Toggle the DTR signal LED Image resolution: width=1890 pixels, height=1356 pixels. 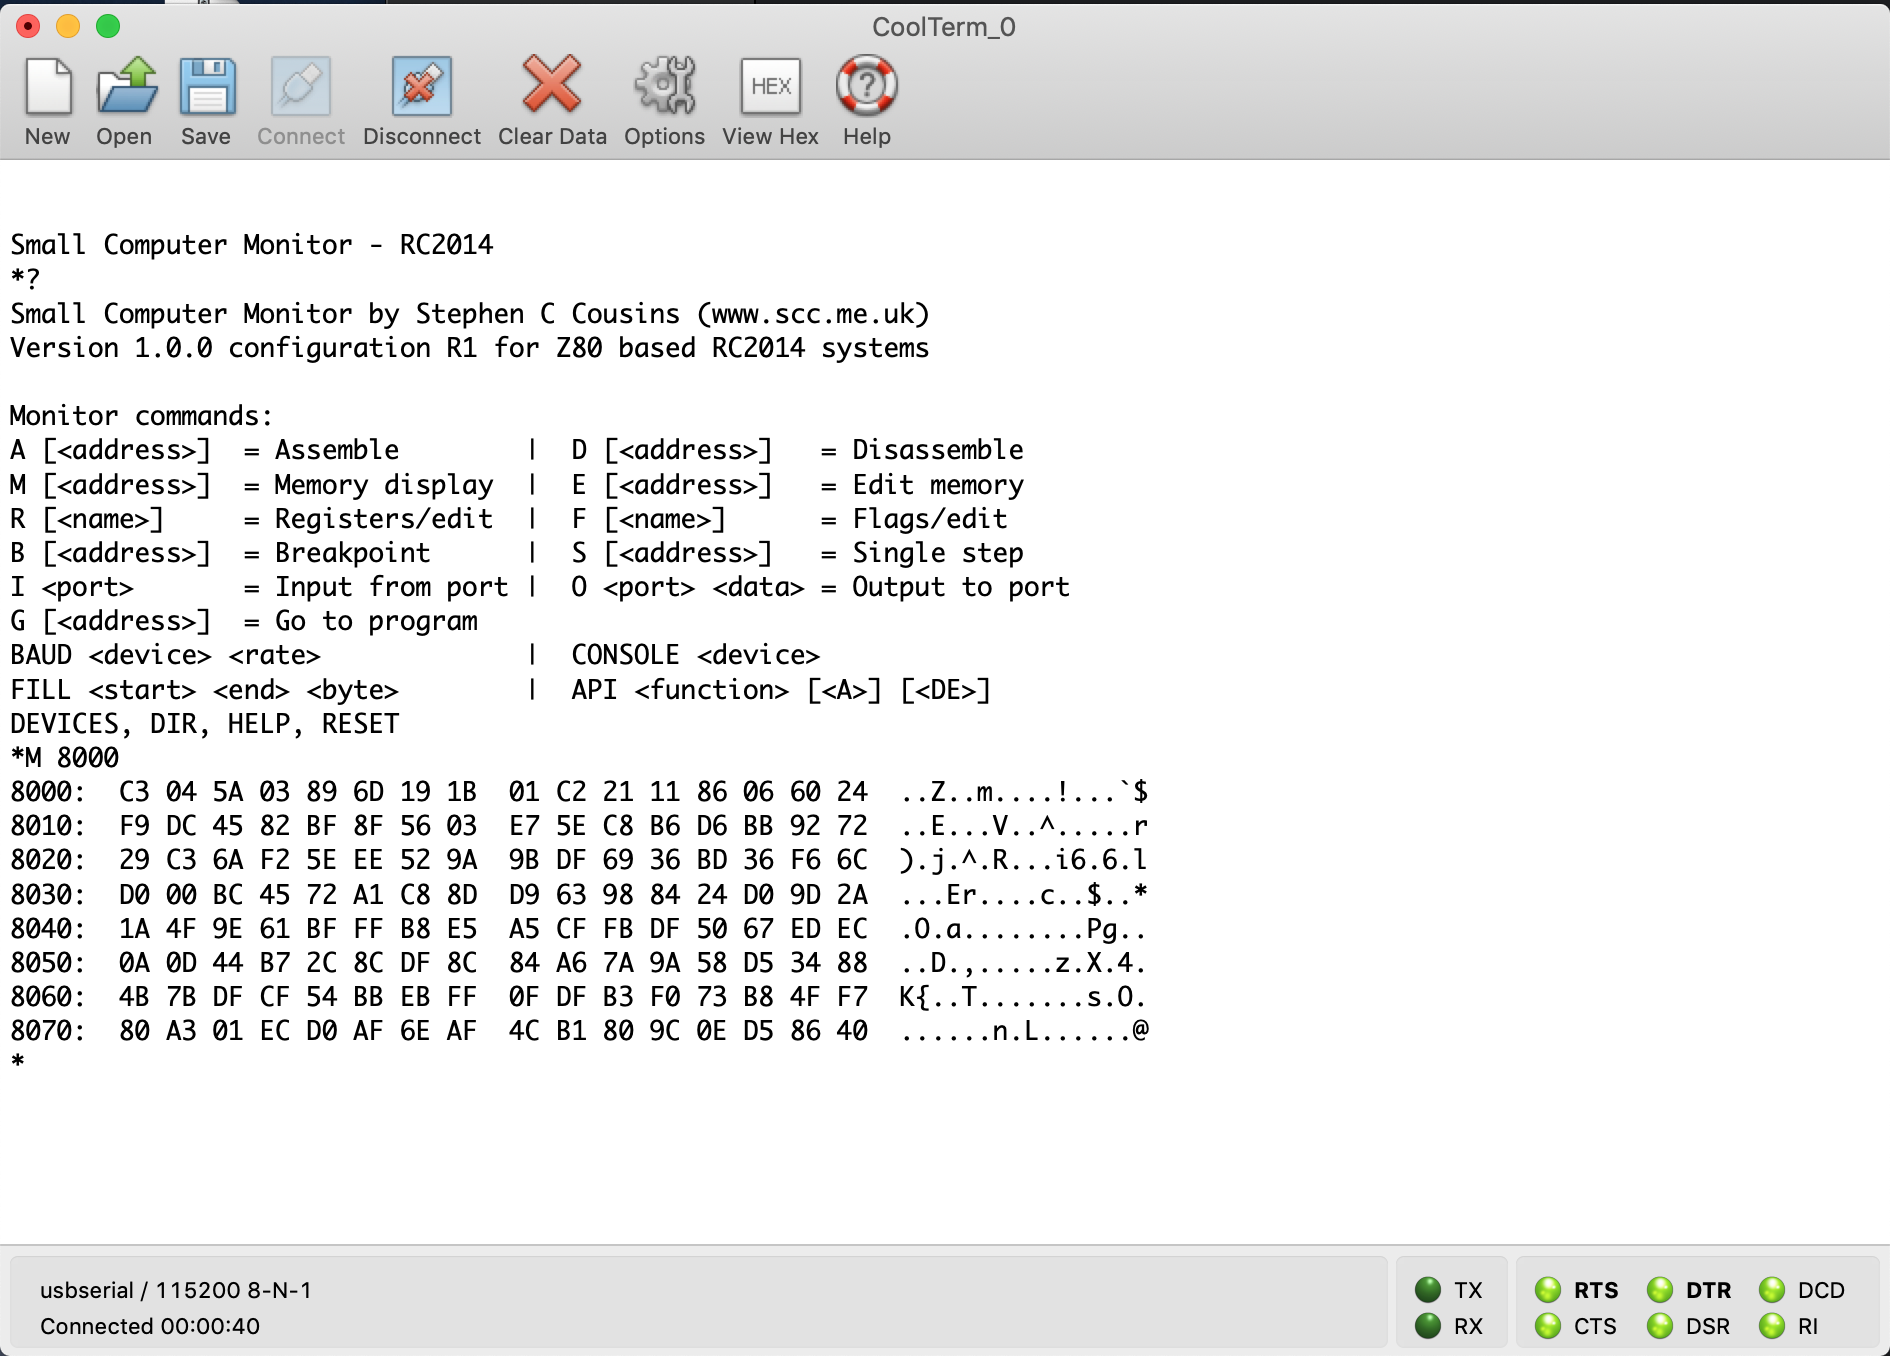(1660, 1289)
